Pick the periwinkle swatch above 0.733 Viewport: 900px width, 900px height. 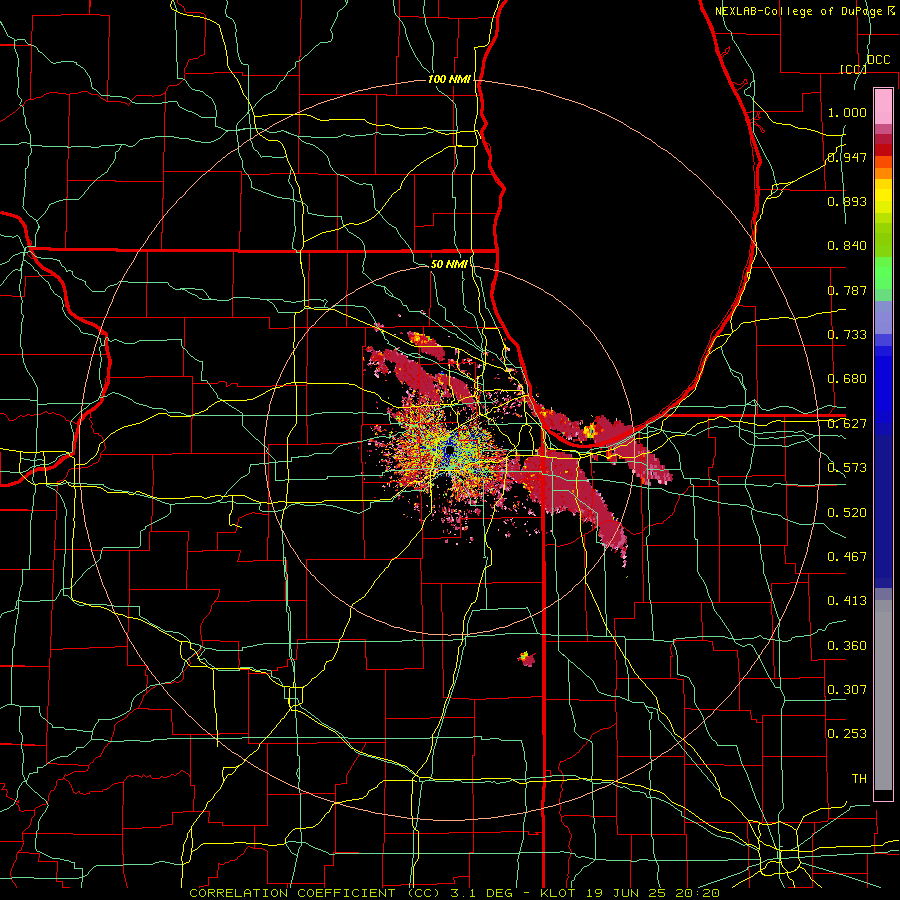[x=883, y=317]
